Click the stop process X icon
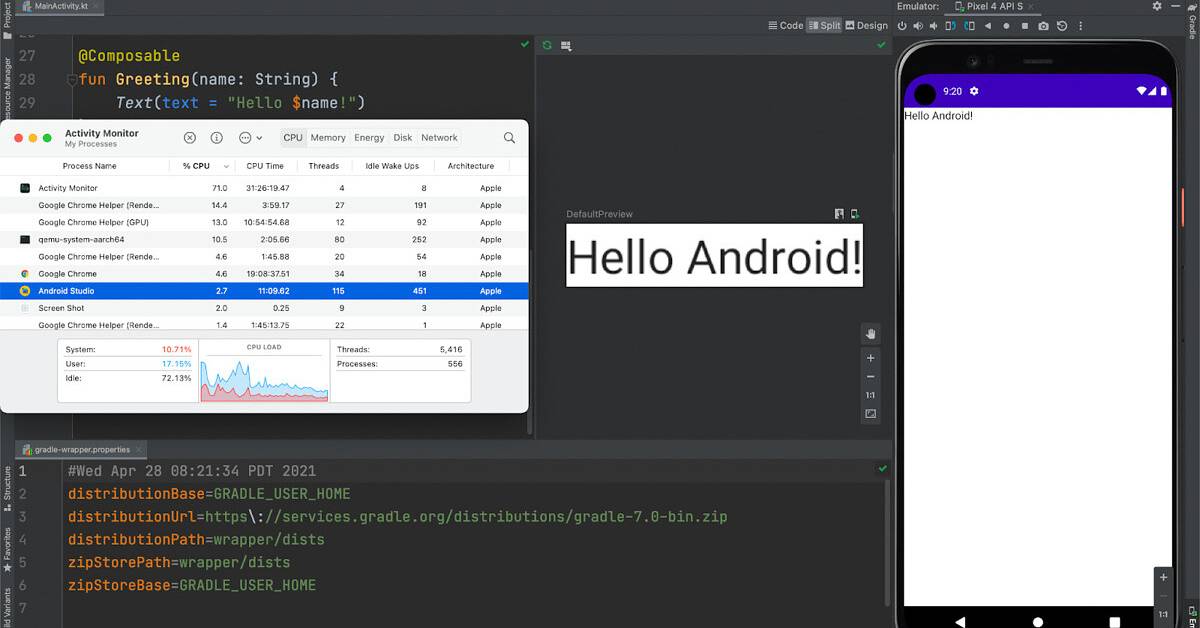 click(x=190, y=138)
